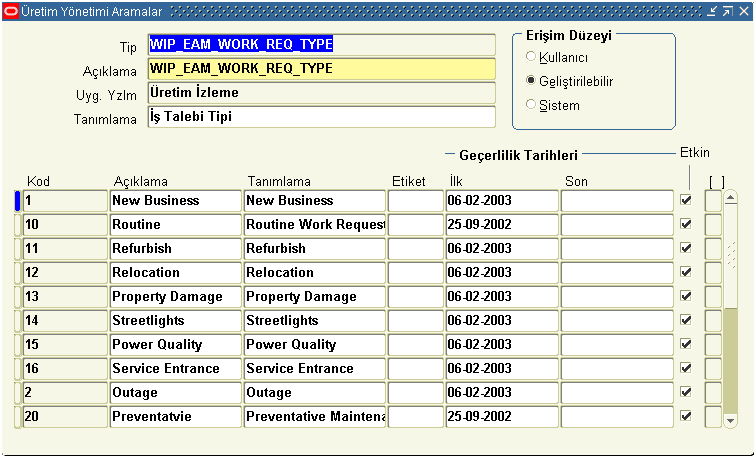Select the Kullanıcı access level radio button
Screen dimensions: 756x458
(531, 56)
